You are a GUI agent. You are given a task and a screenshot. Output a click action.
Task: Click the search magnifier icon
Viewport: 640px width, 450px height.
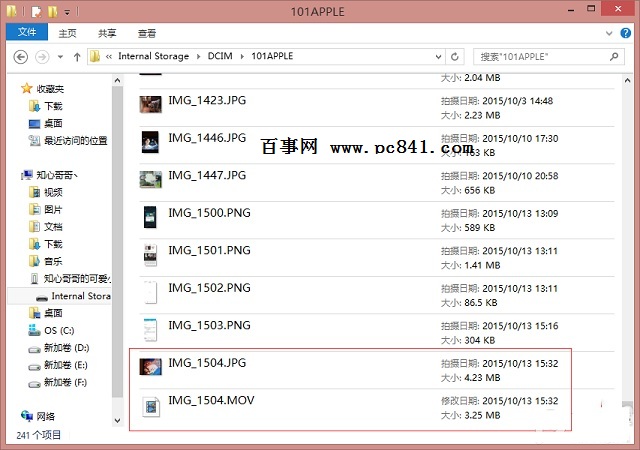[x=614, y=56]
